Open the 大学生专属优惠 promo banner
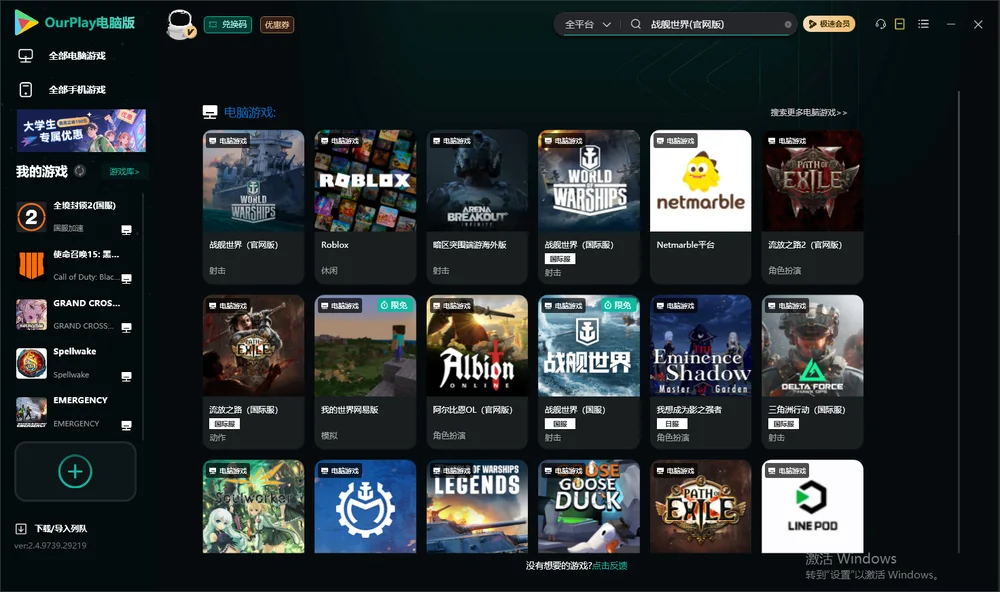 pos(81,131)
